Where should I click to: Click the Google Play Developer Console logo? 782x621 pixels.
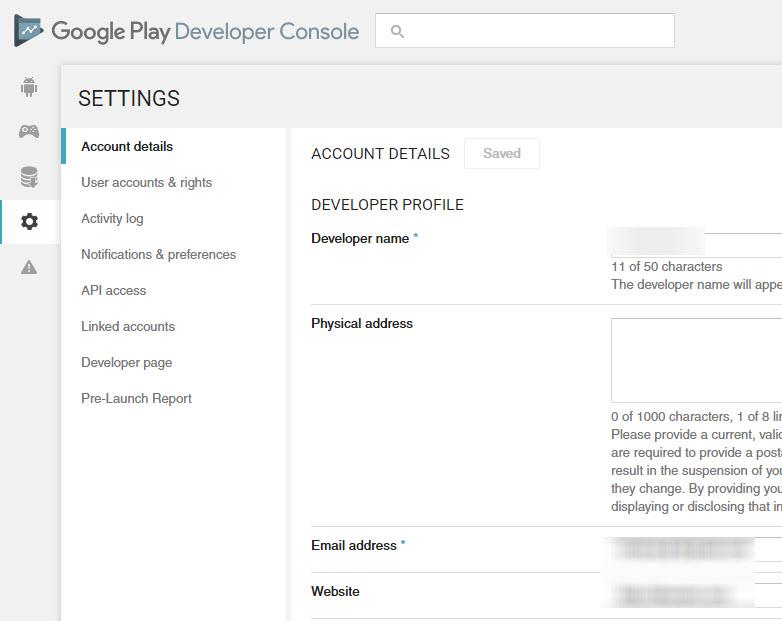pyautogui.click(x=186, y=31)
